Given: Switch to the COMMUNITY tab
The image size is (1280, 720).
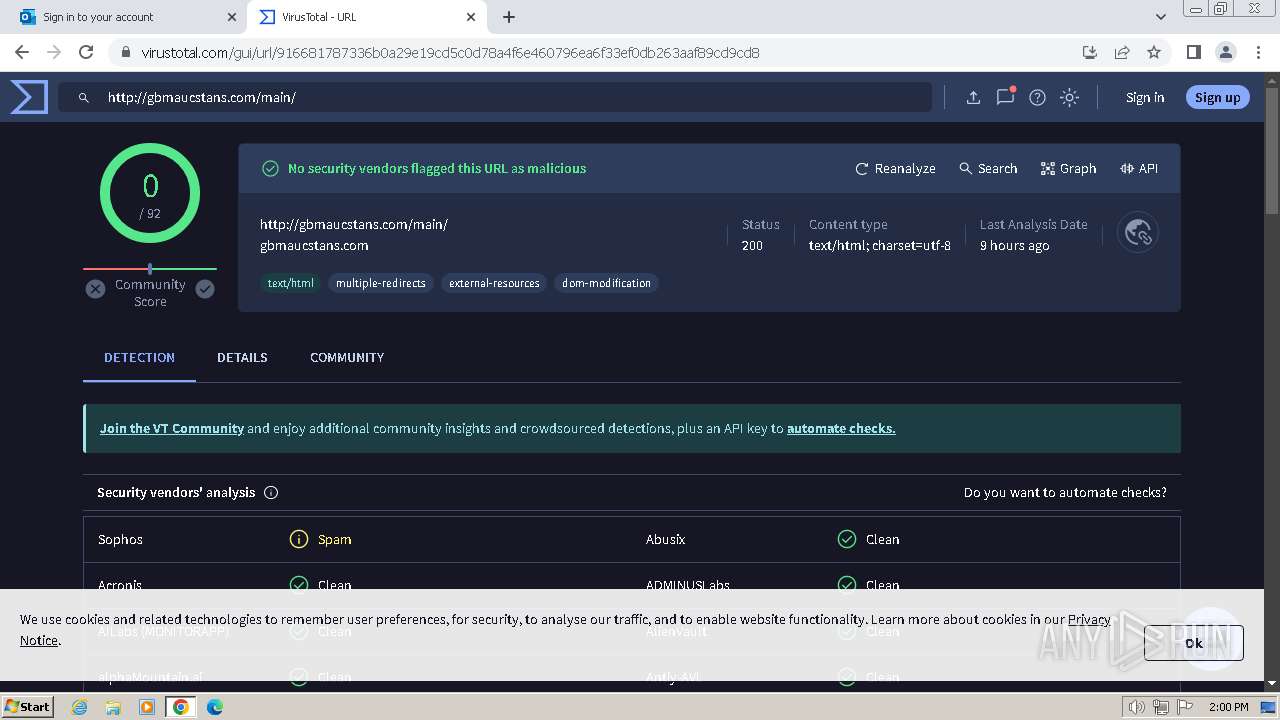Looking at the screenshot, I should tap(347, 357).
